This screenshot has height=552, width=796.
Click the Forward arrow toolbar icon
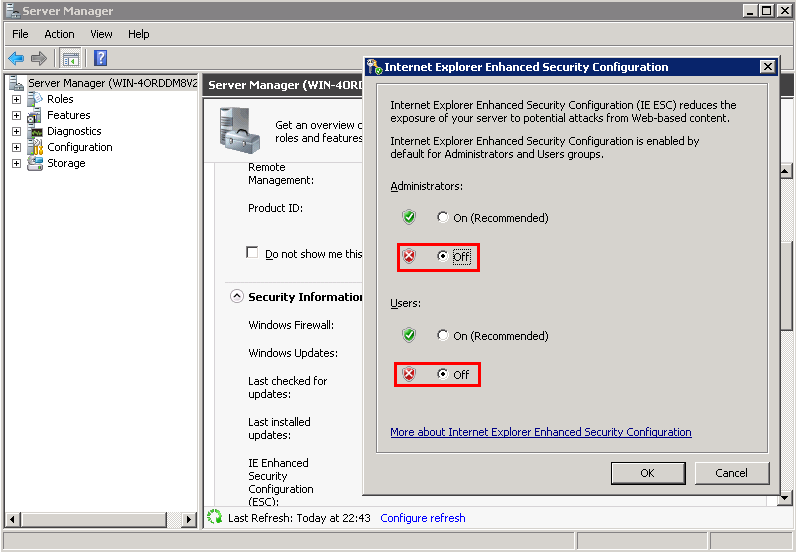[x=39, y=58]
